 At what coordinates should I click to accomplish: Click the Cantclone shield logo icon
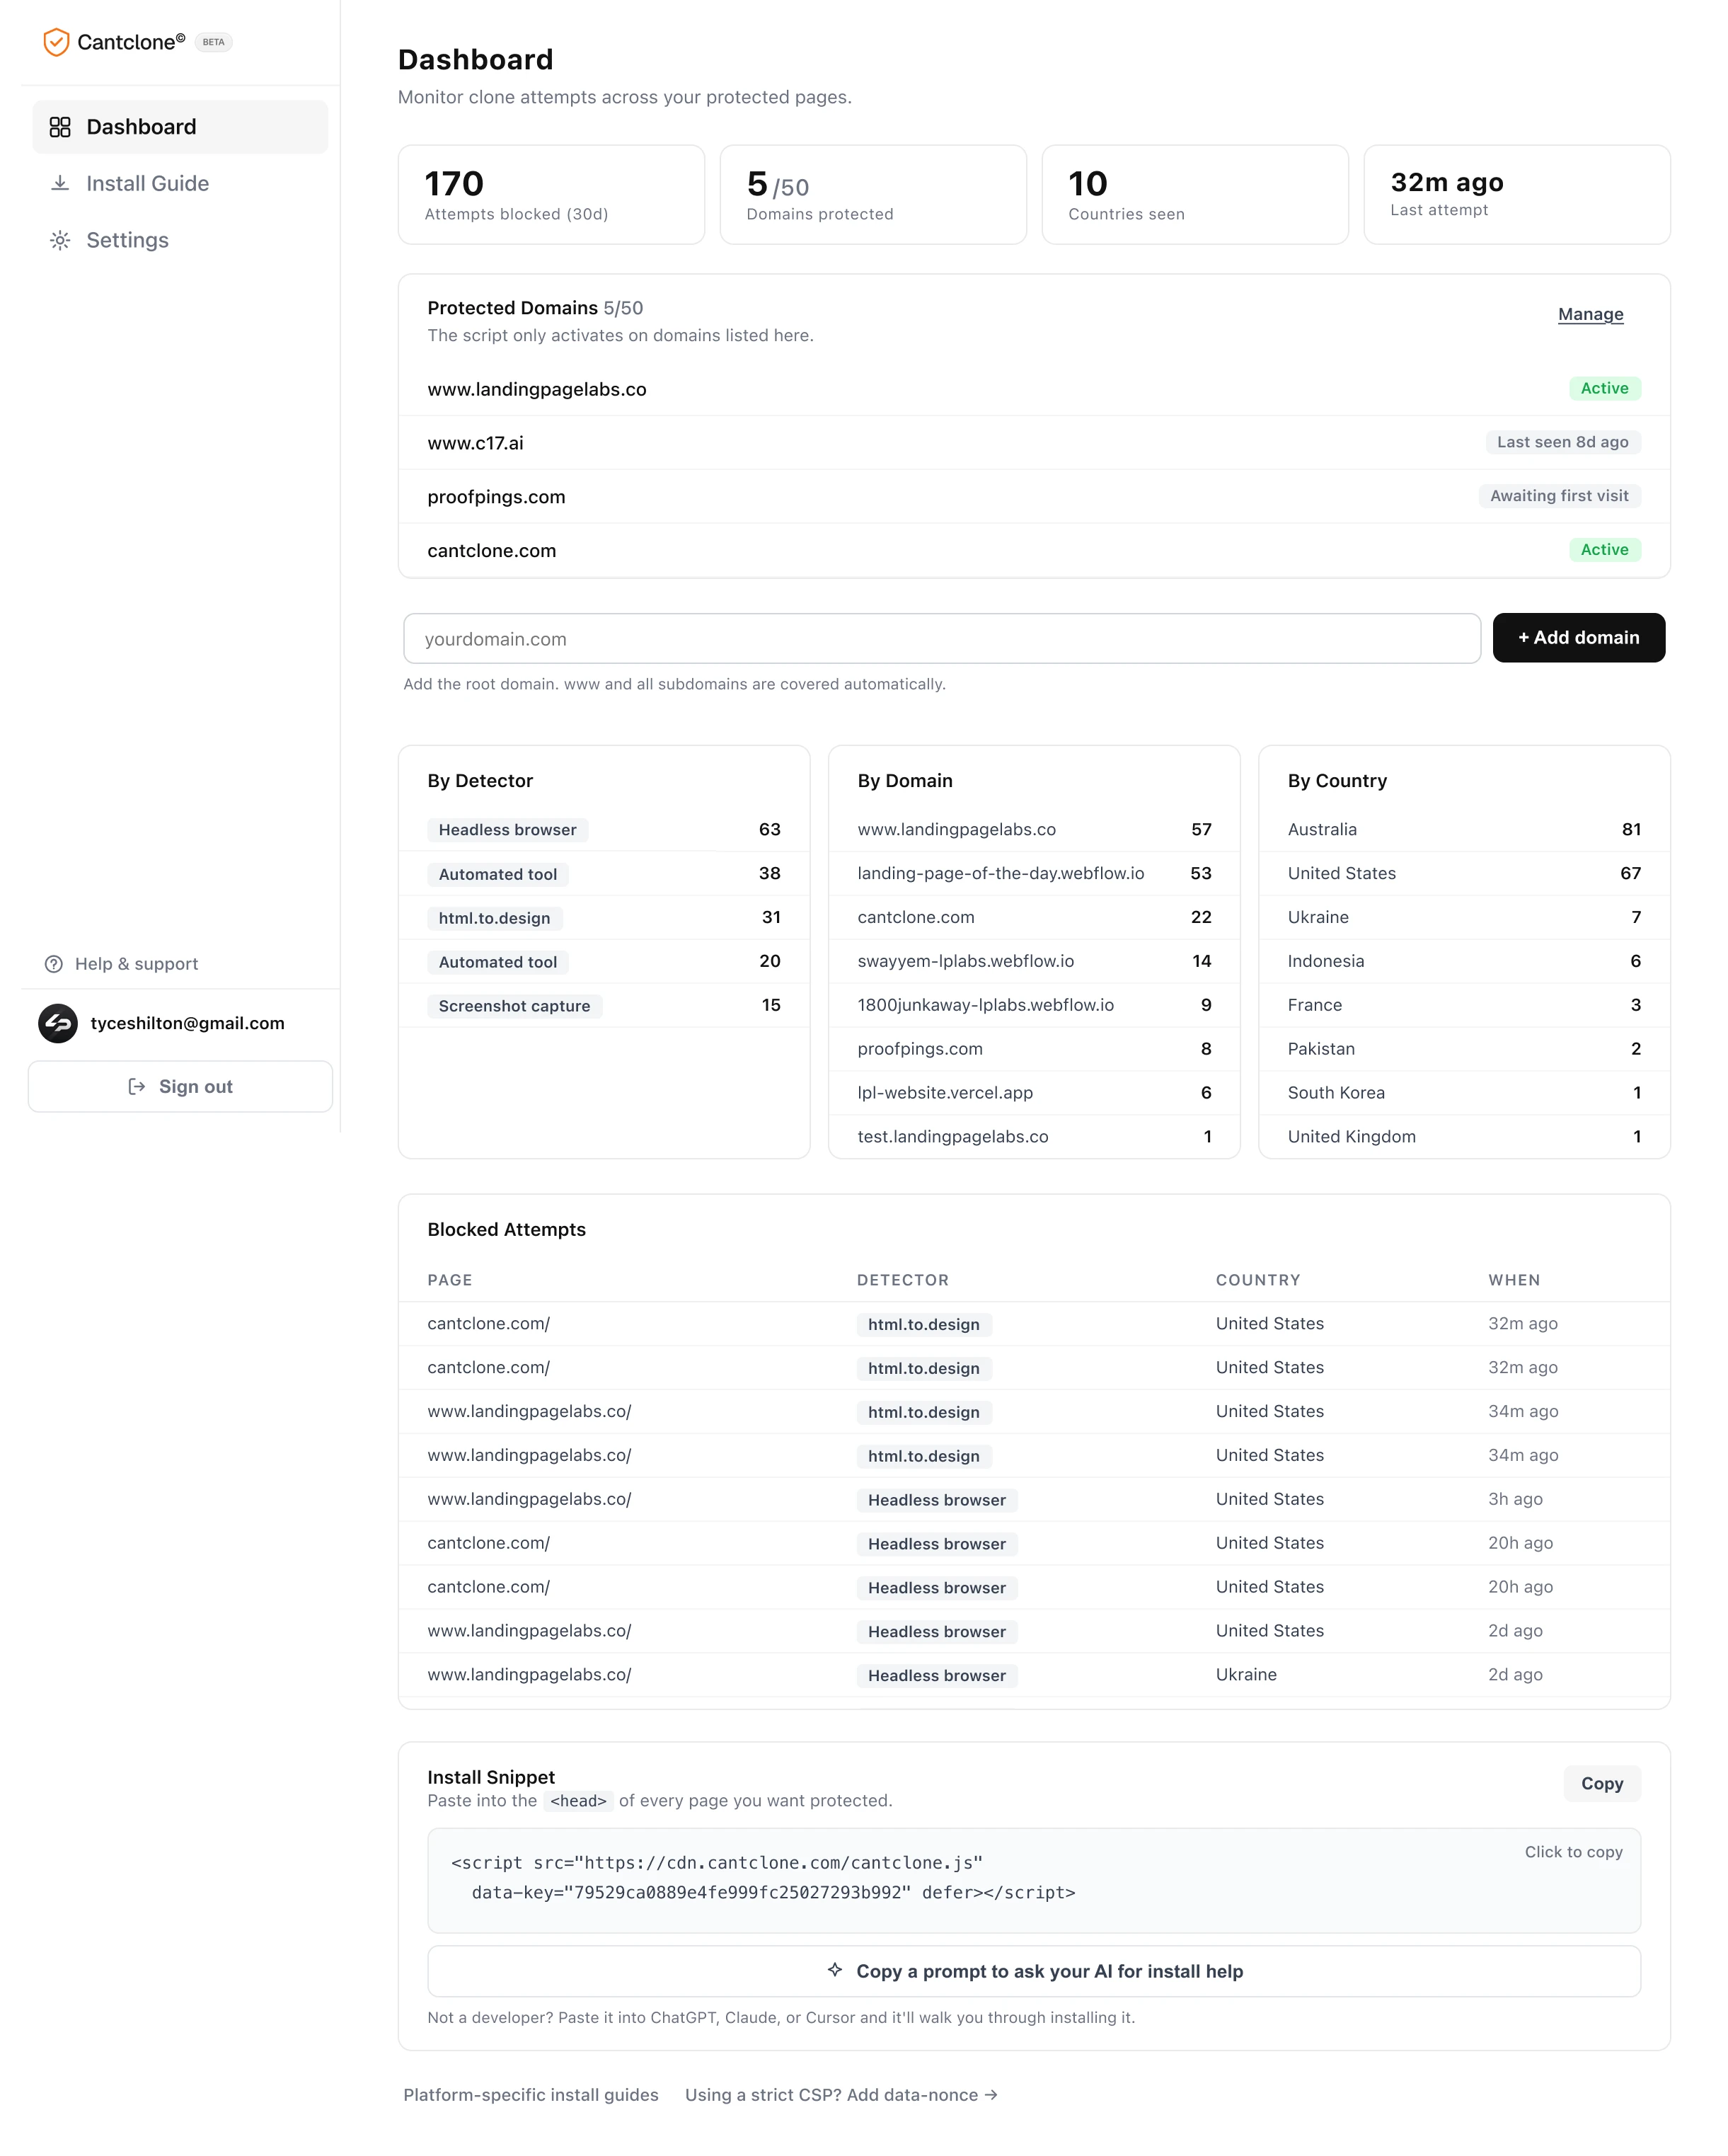[56, 42]
